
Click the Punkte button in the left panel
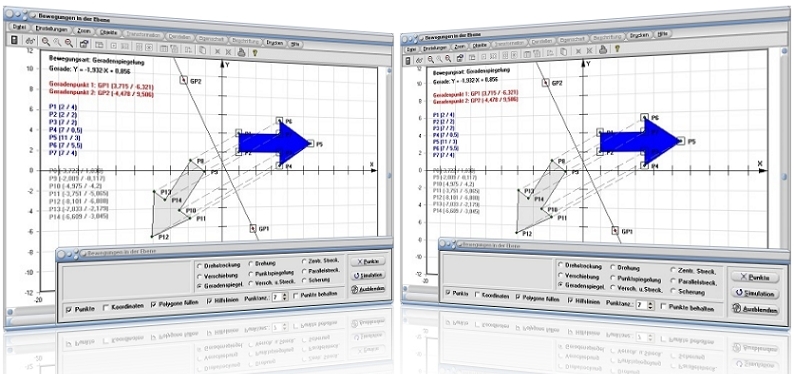[x=368, y=262]
